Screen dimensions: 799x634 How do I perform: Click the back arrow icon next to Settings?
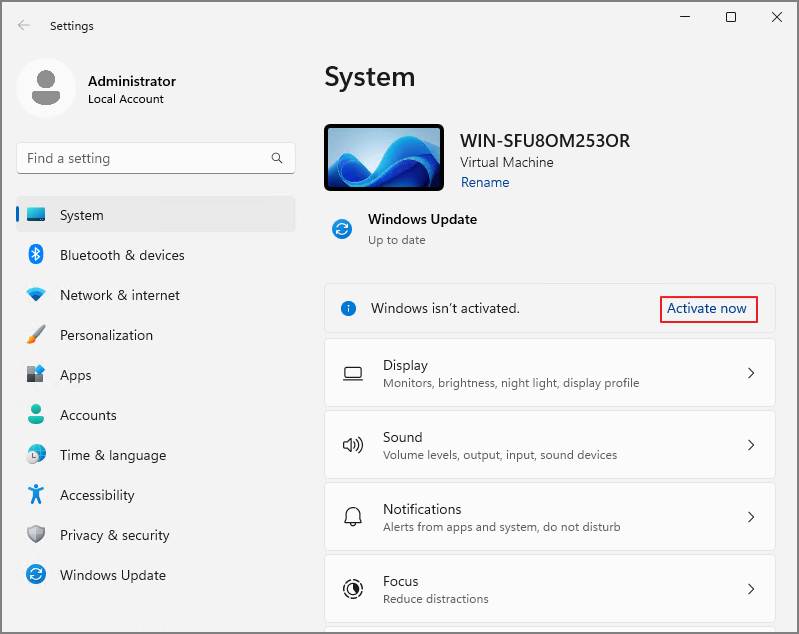(x=23, y=25)
